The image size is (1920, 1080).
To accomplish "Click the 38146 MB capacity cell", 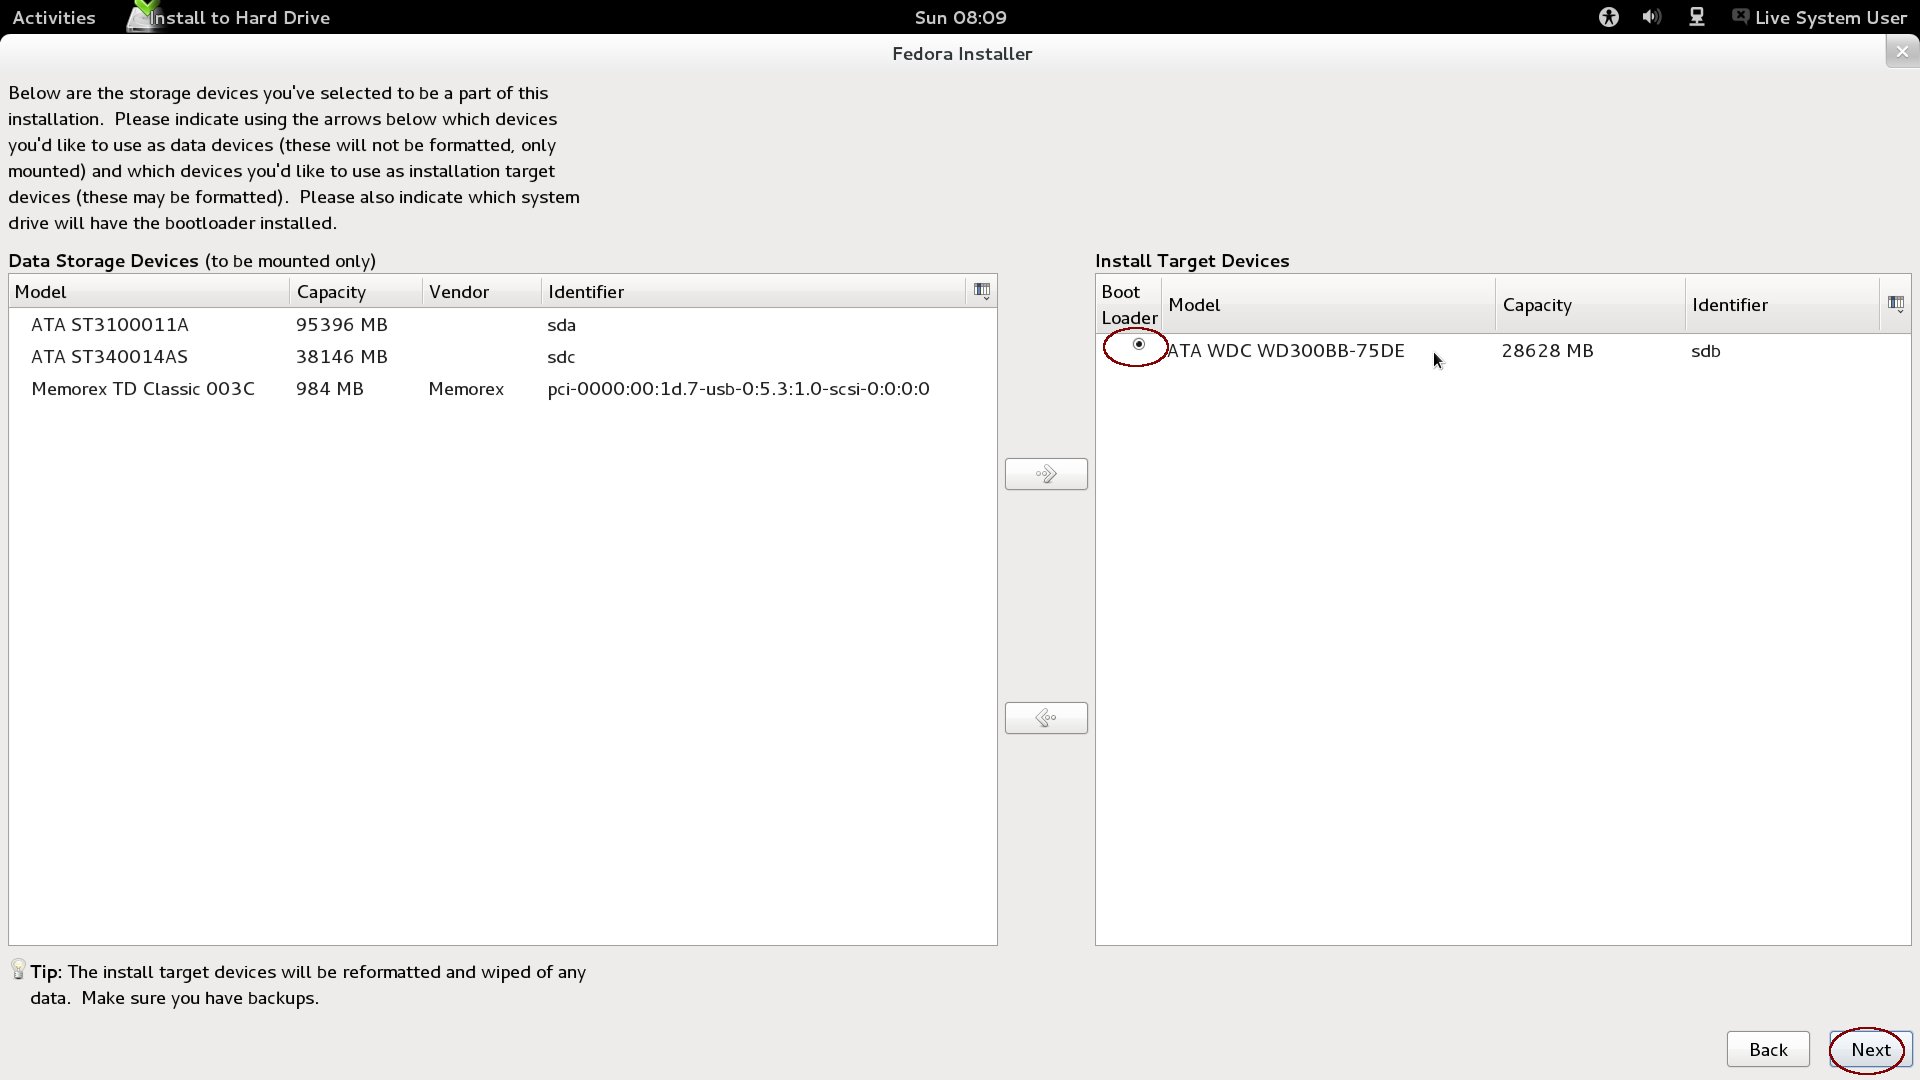I will coord(342,356).
